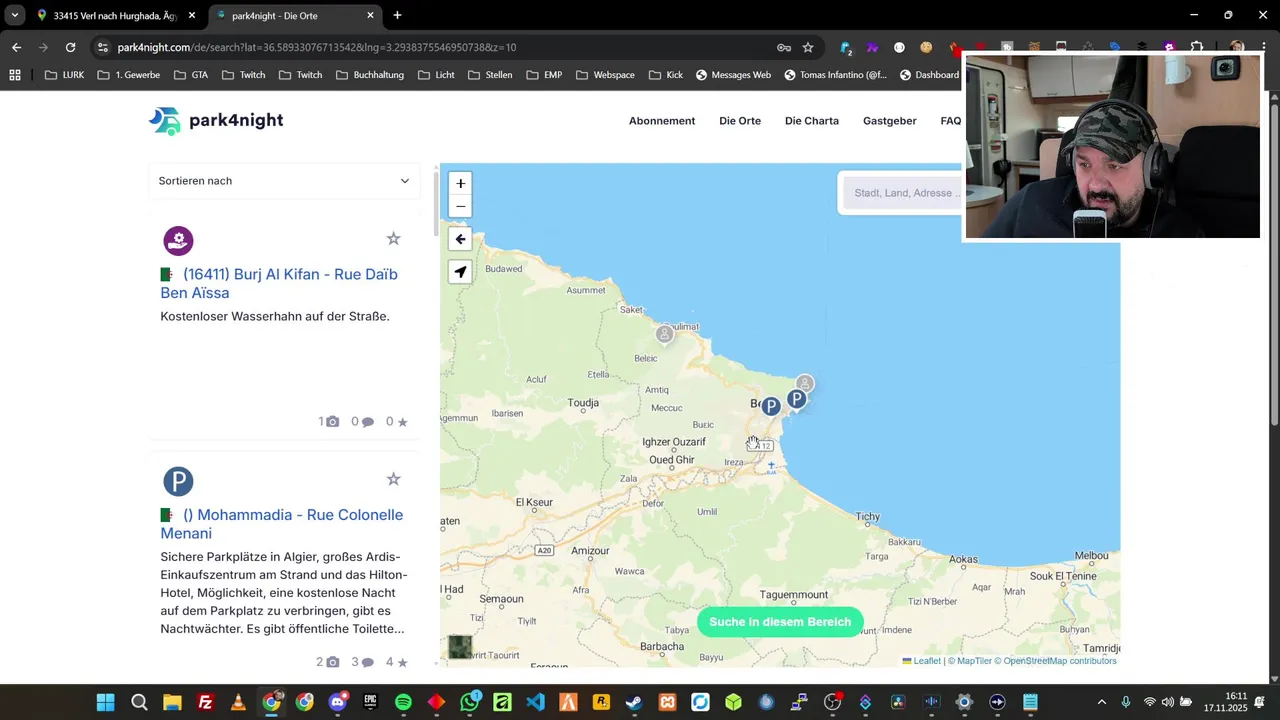Open the Tomas Infantino bookmark
Image resolution: width=1280 pixels, height=720 pixels.
point(835,75)
